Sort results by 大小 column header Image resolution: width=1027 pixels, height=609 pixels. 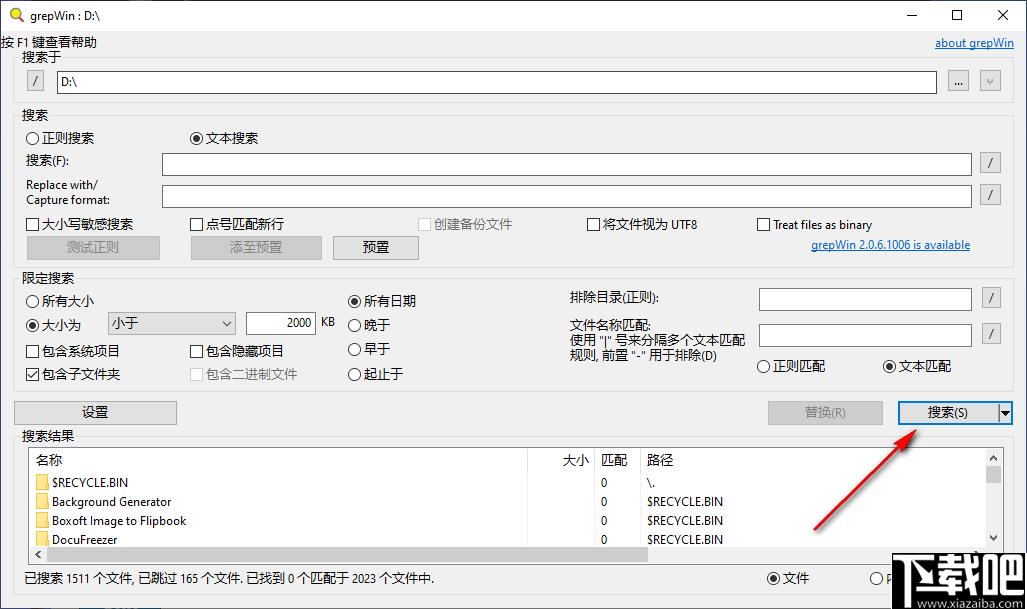coord(561,460)
